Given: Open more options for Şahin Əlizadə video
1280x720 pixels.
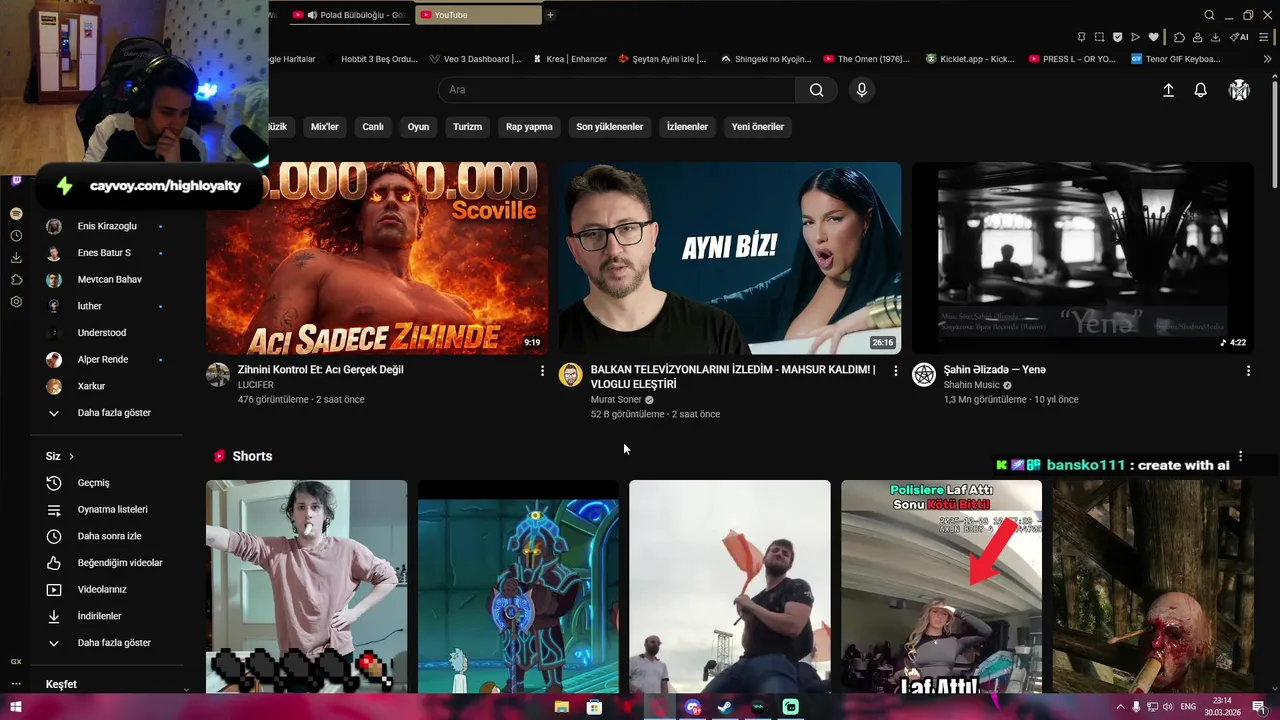Looking at the screenshot, I should [x=1248, y=371].
